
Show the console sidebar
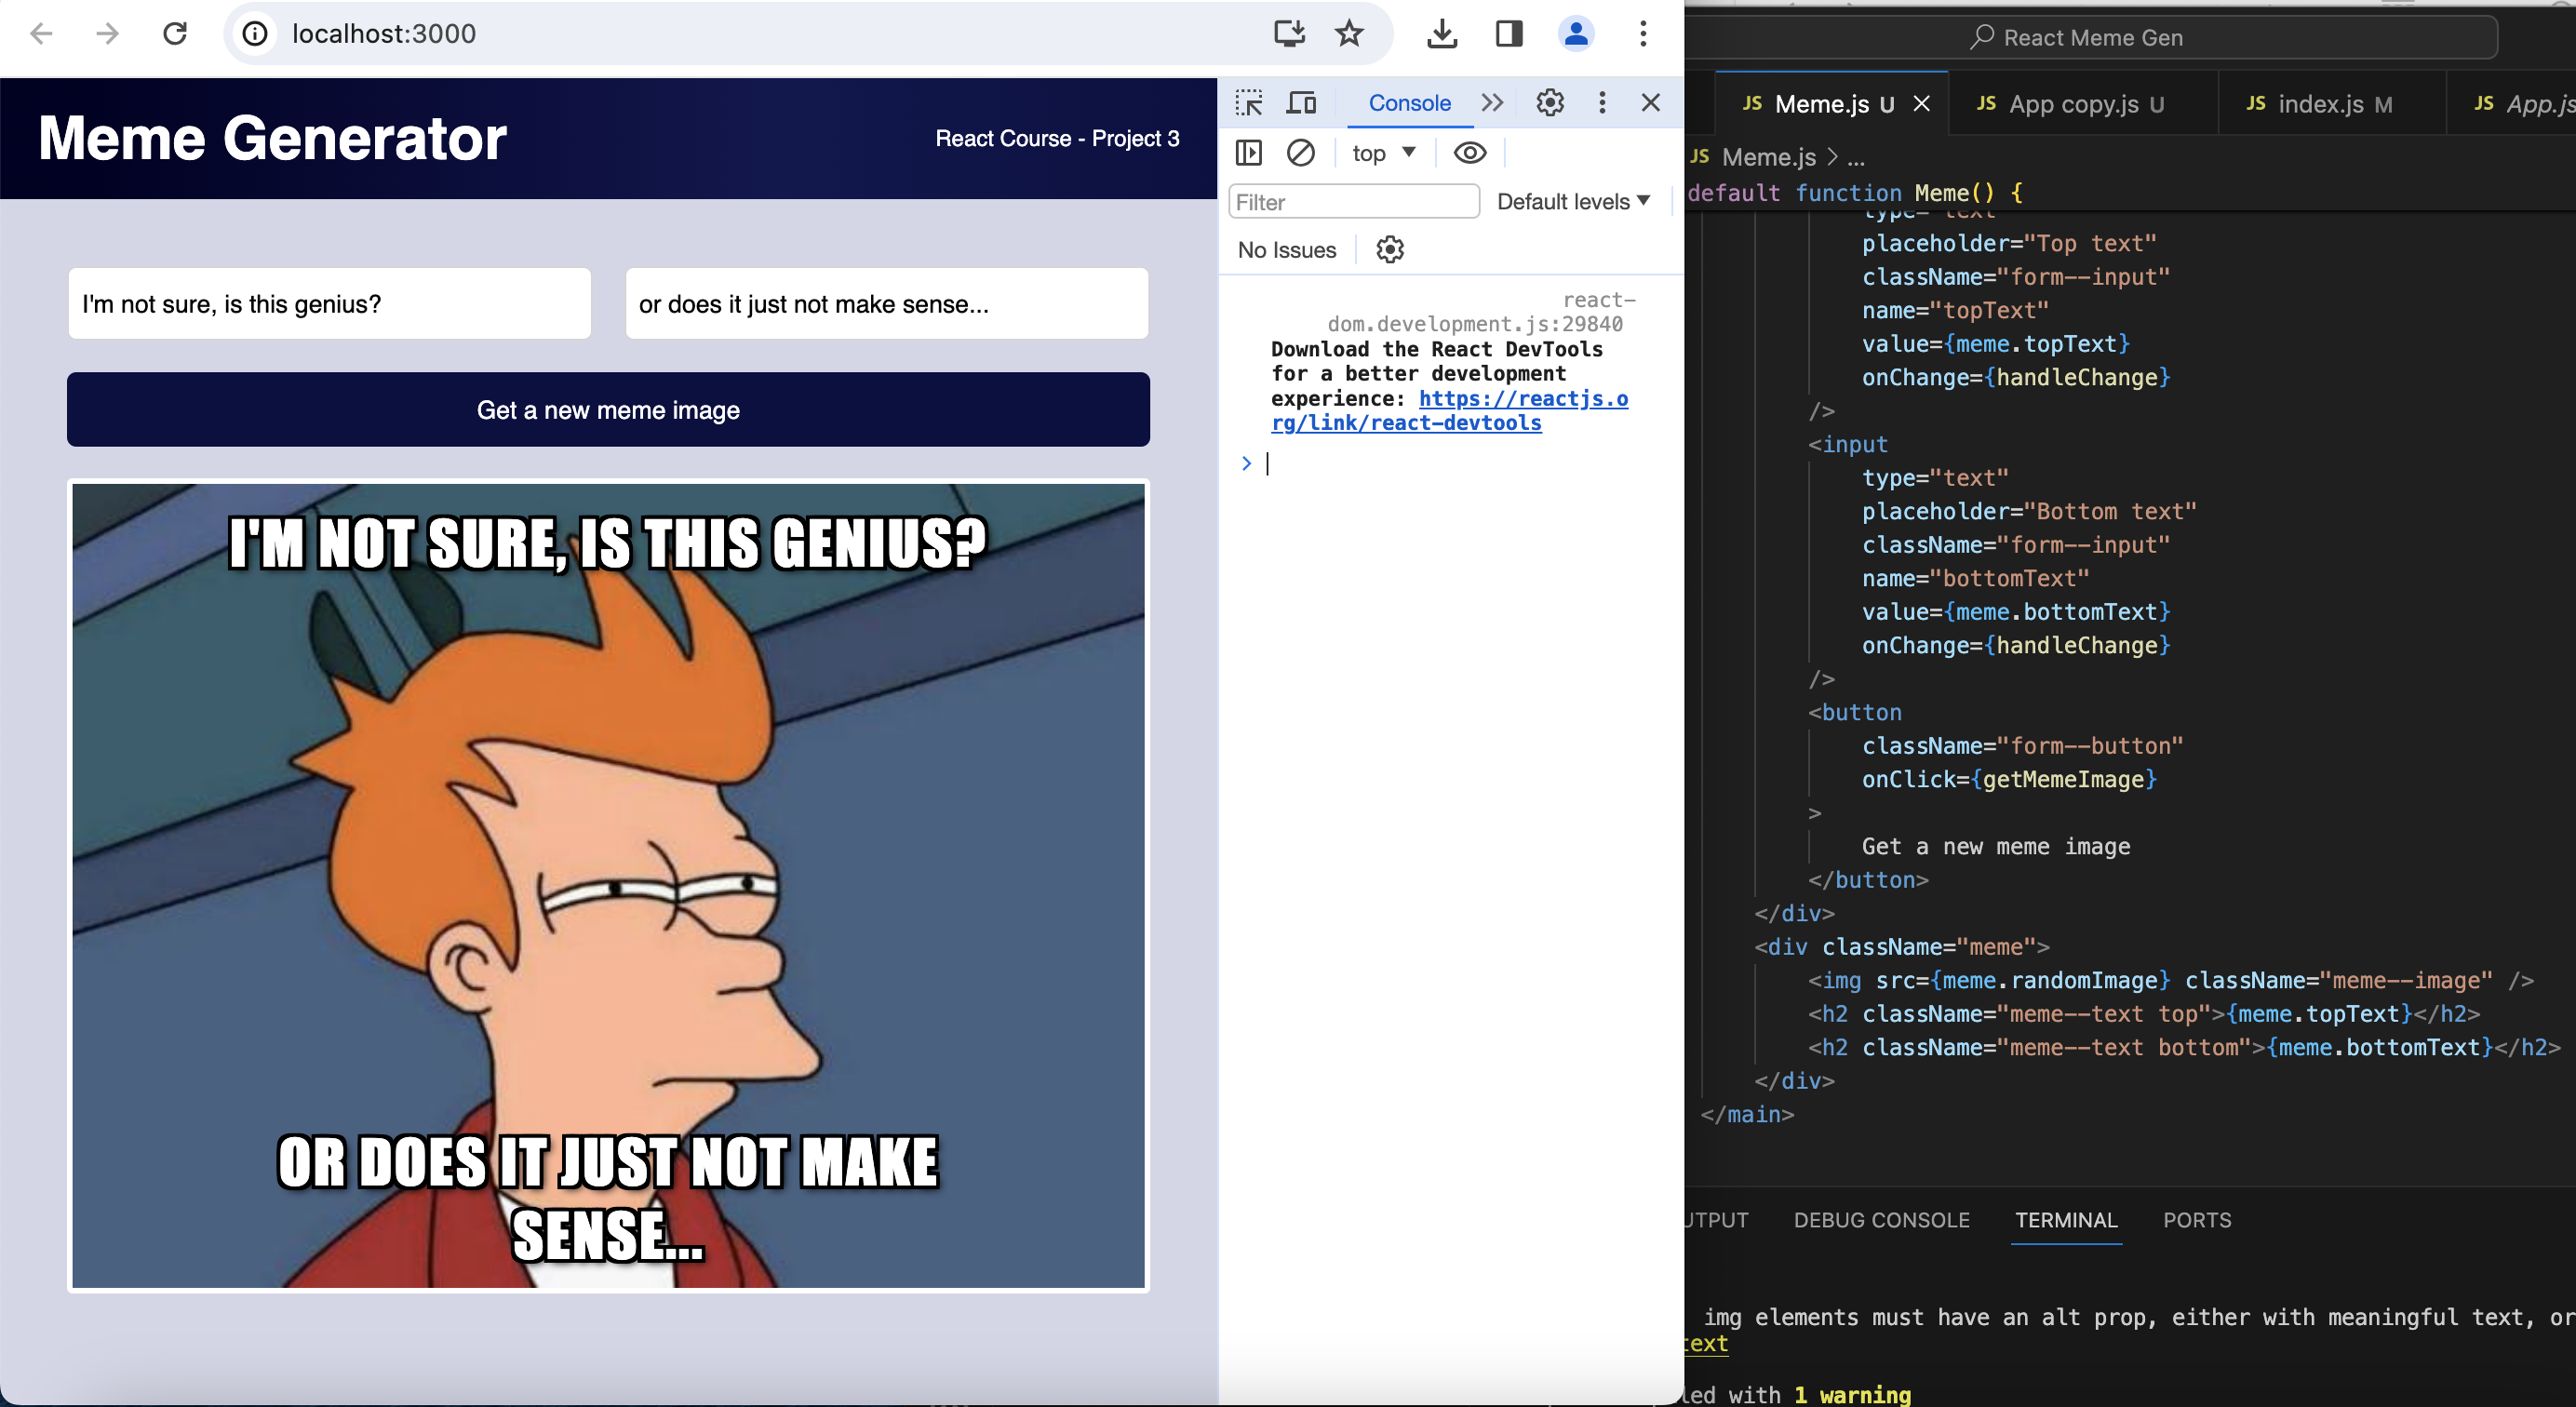click(x=1249, y=153)
